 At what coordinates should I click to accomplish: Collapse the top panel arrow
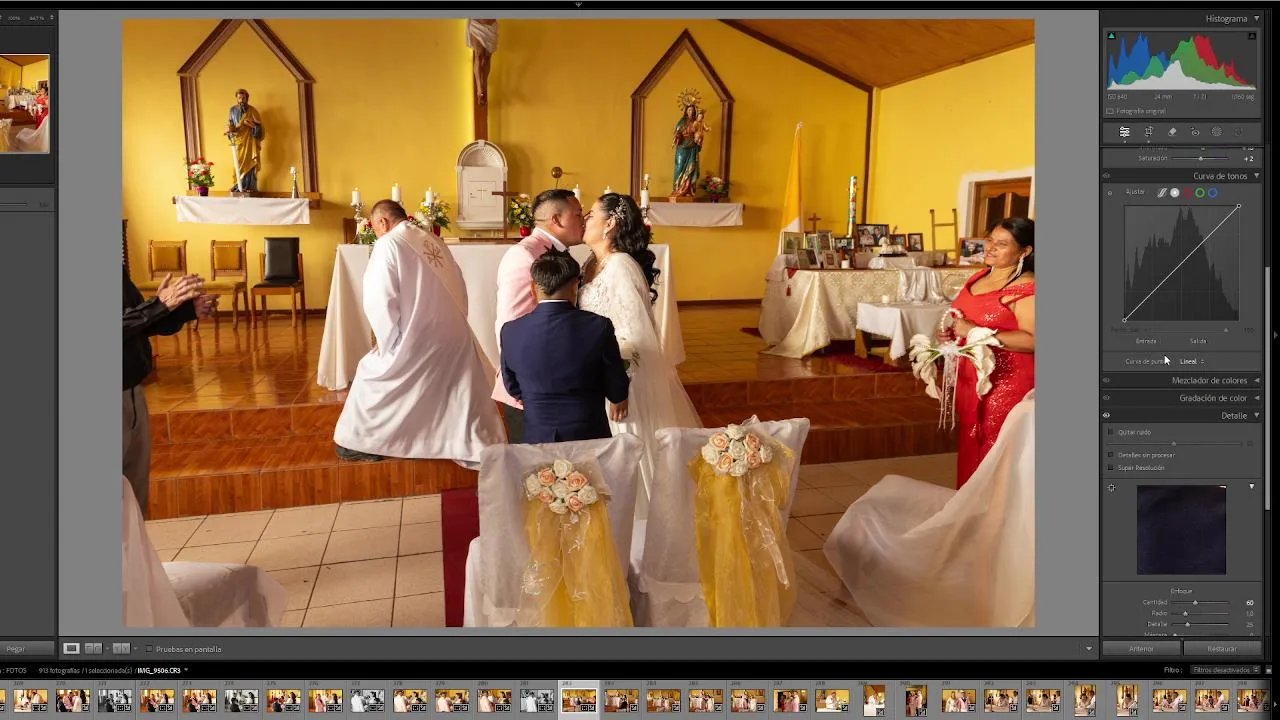(578, 4)
